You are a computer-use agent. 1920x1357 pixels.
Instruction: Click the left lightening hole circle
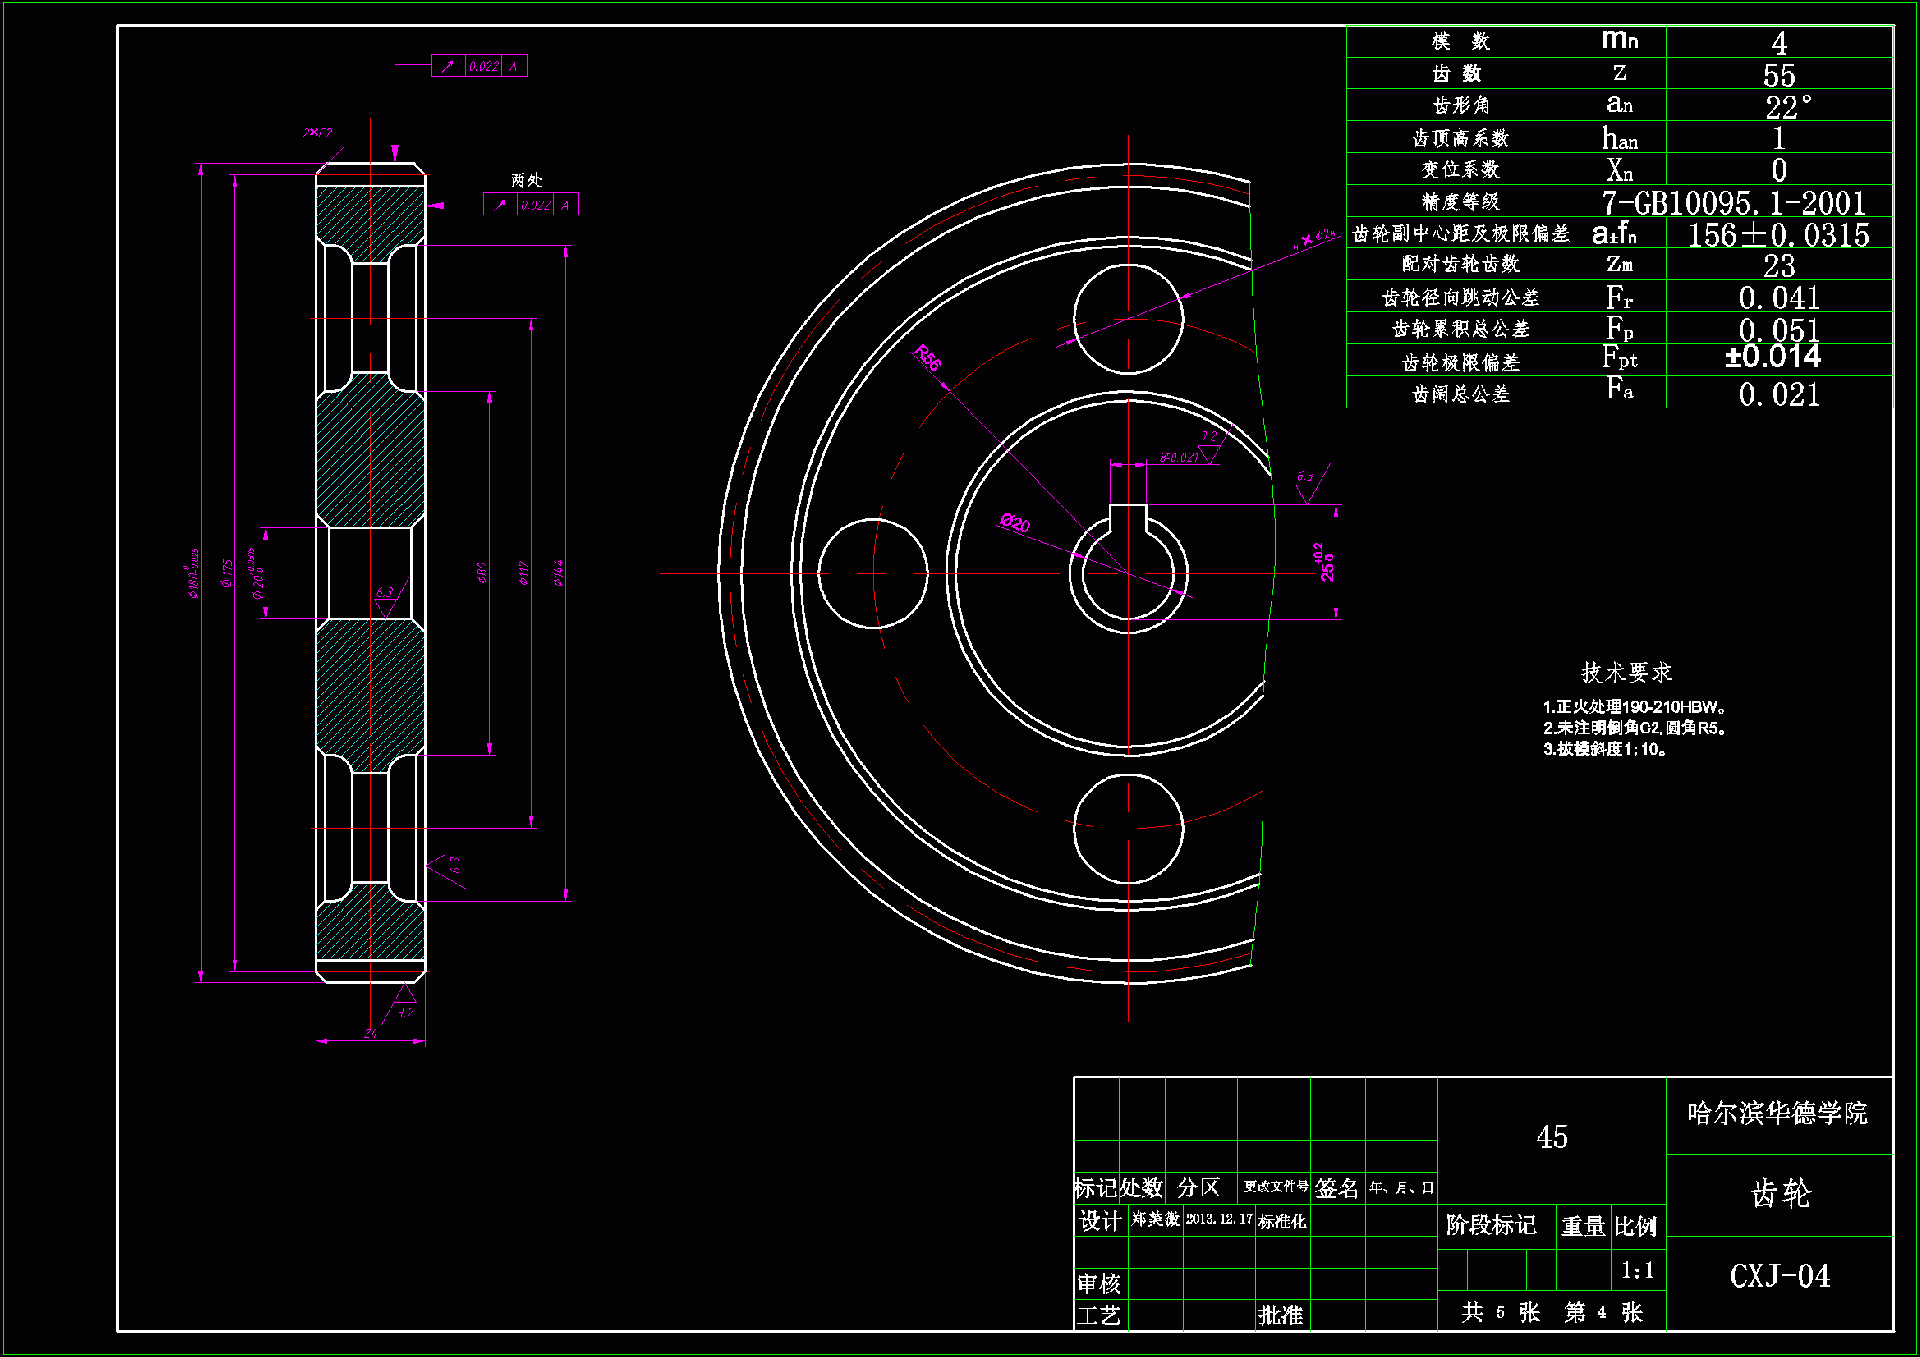click(872, 573)
